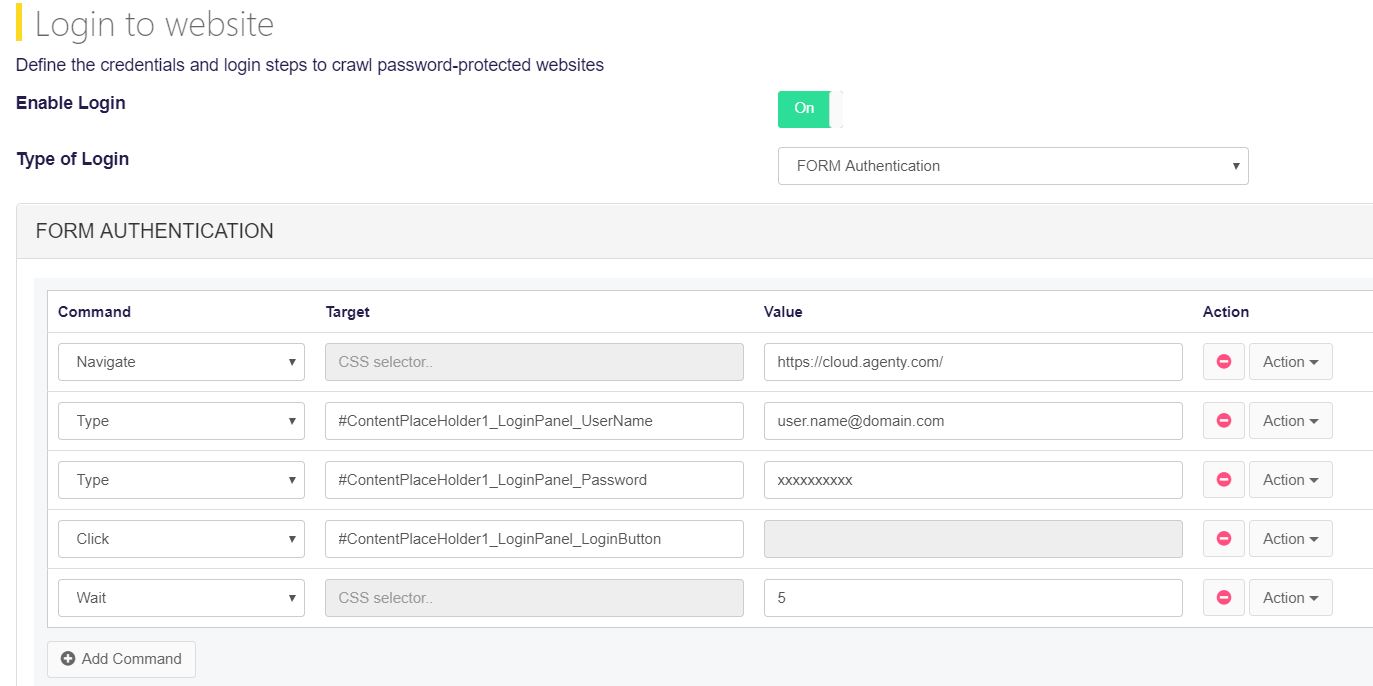The height and width of the screenshot is (686, 1373).
Task: Edit the LoginPanel_Password target field
Action: pos(534,480)
